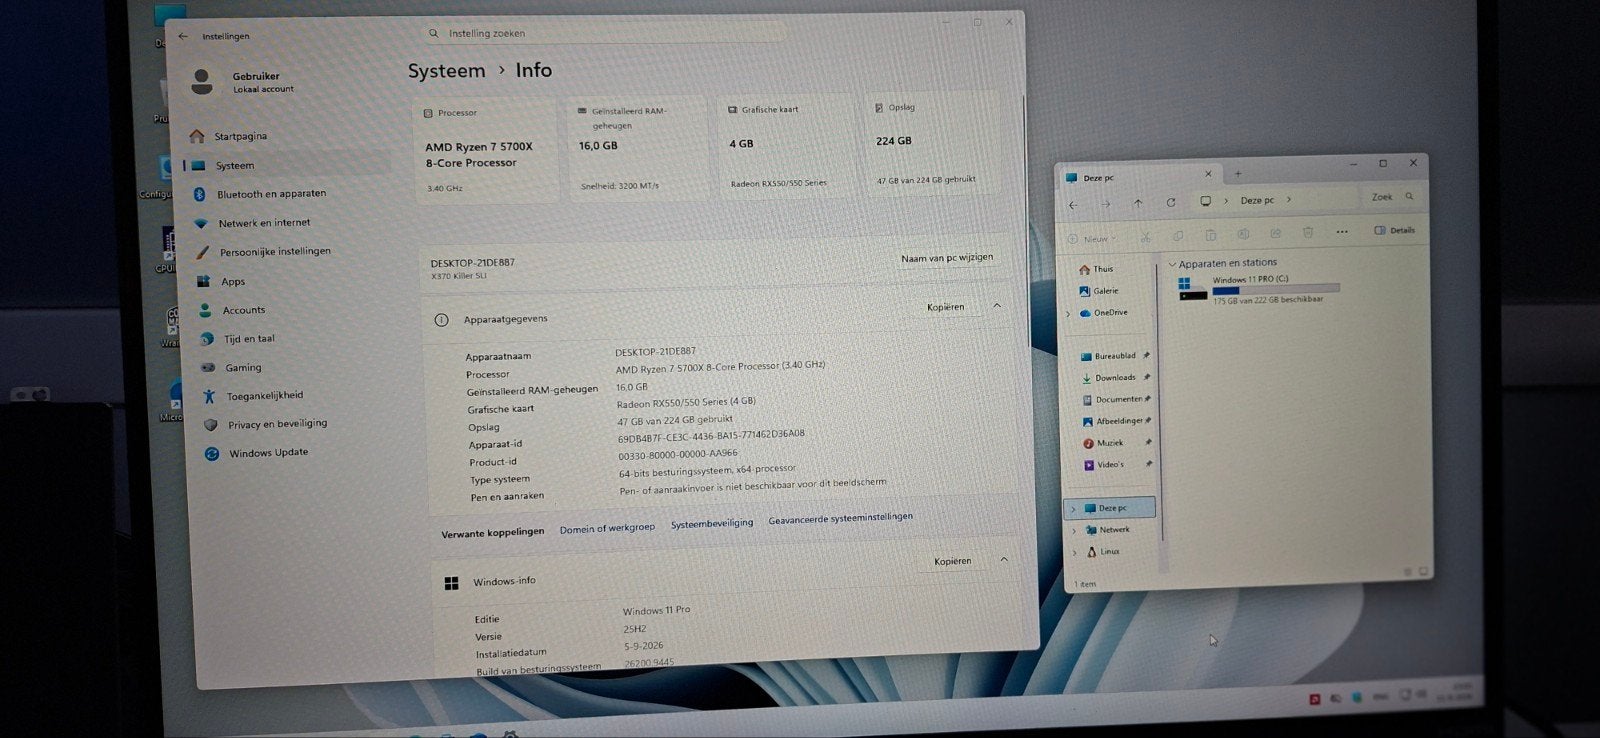Click the Copy icon in Explorer toolbar

1178,236
